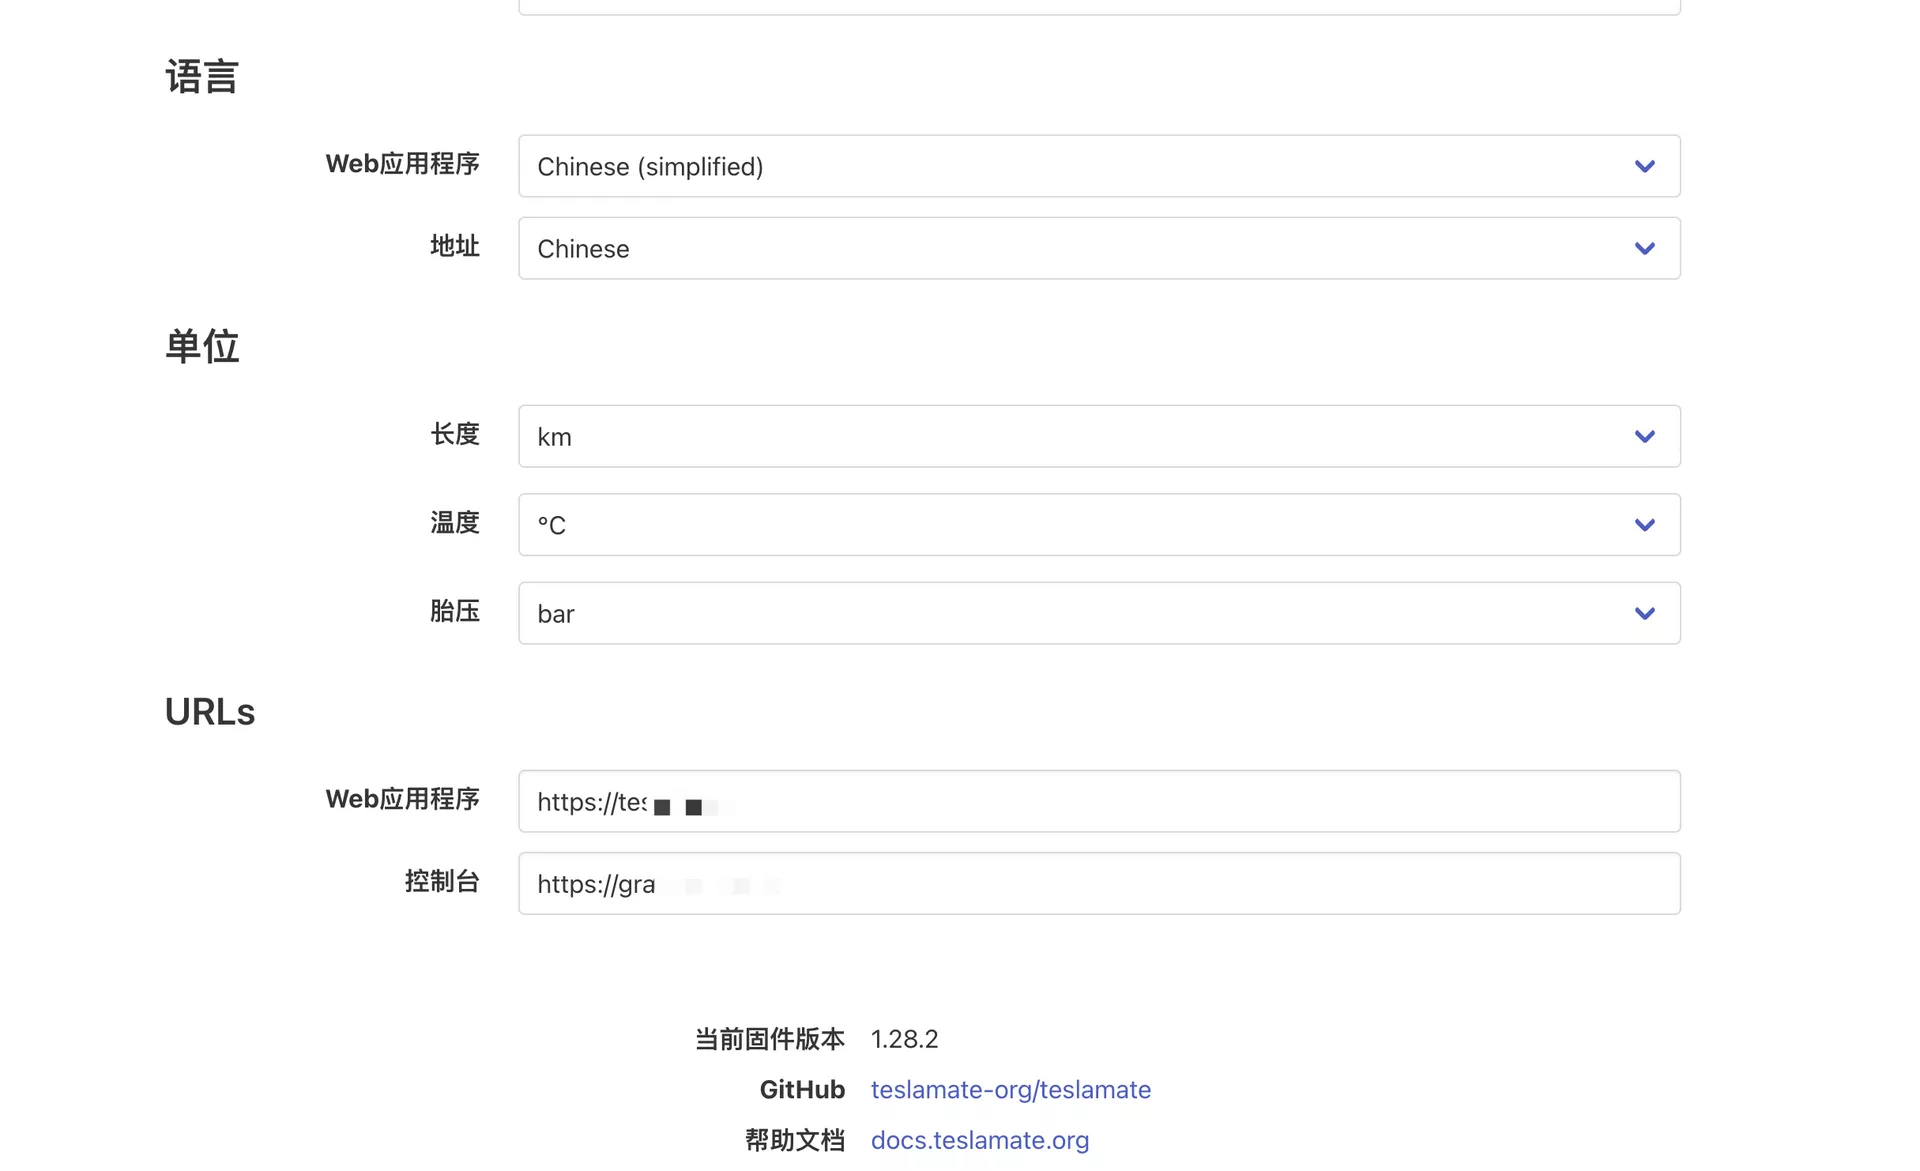This screenshot has height=1171, width=1920.
Task: Click chevron arrow on bar tire pressure dropdown
Action: [1644, 613]
